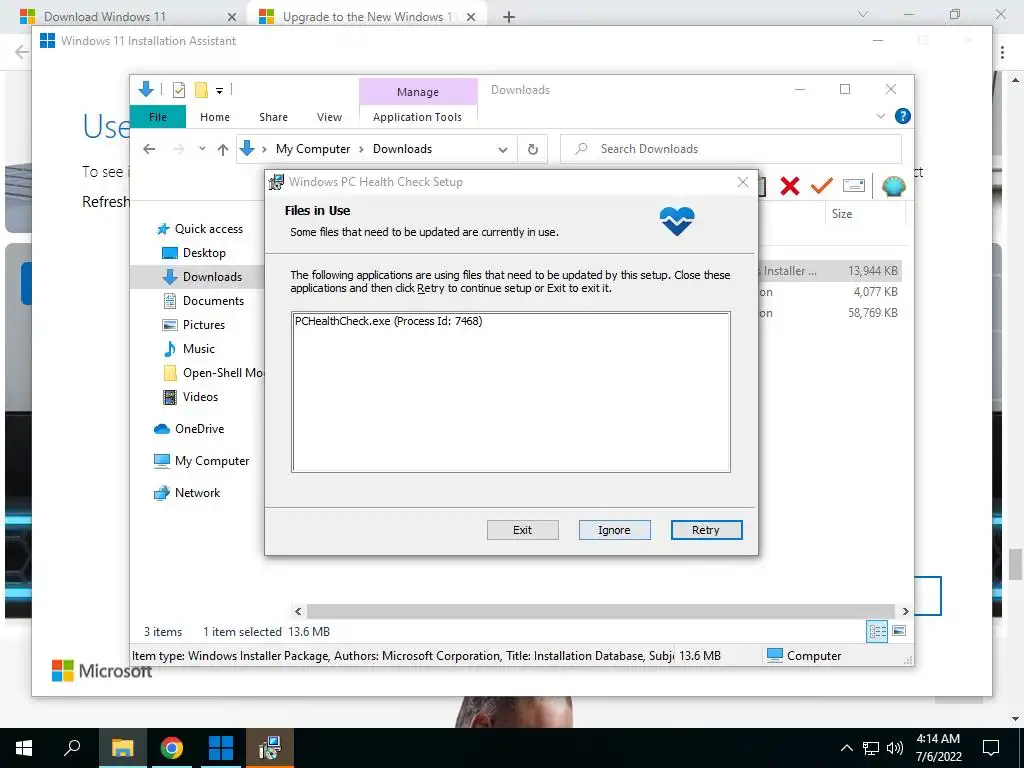
Task: Click the browser tab search chevron
Action: (863, 14)
